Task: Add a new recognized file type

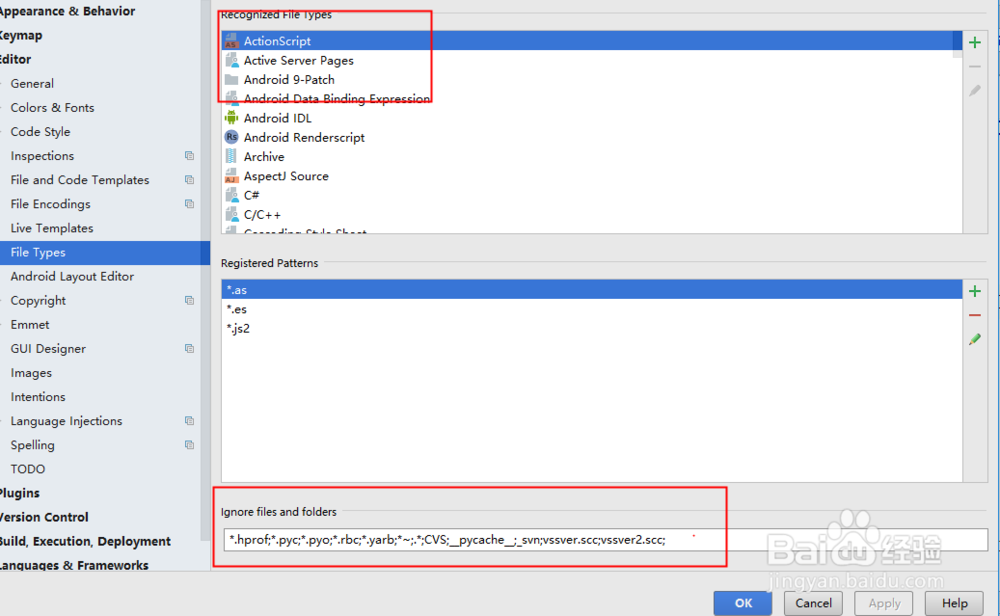Action: click(x=975, y=42)
